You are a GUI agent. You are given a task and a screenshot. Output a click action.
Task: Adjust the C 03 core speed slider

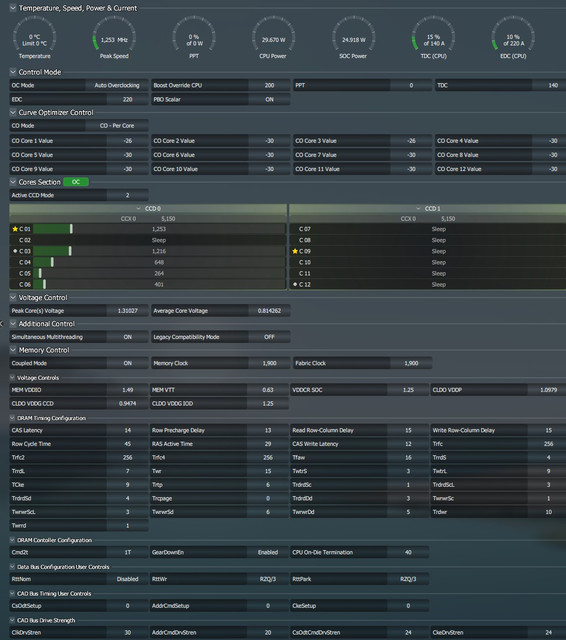pos(70,251)
